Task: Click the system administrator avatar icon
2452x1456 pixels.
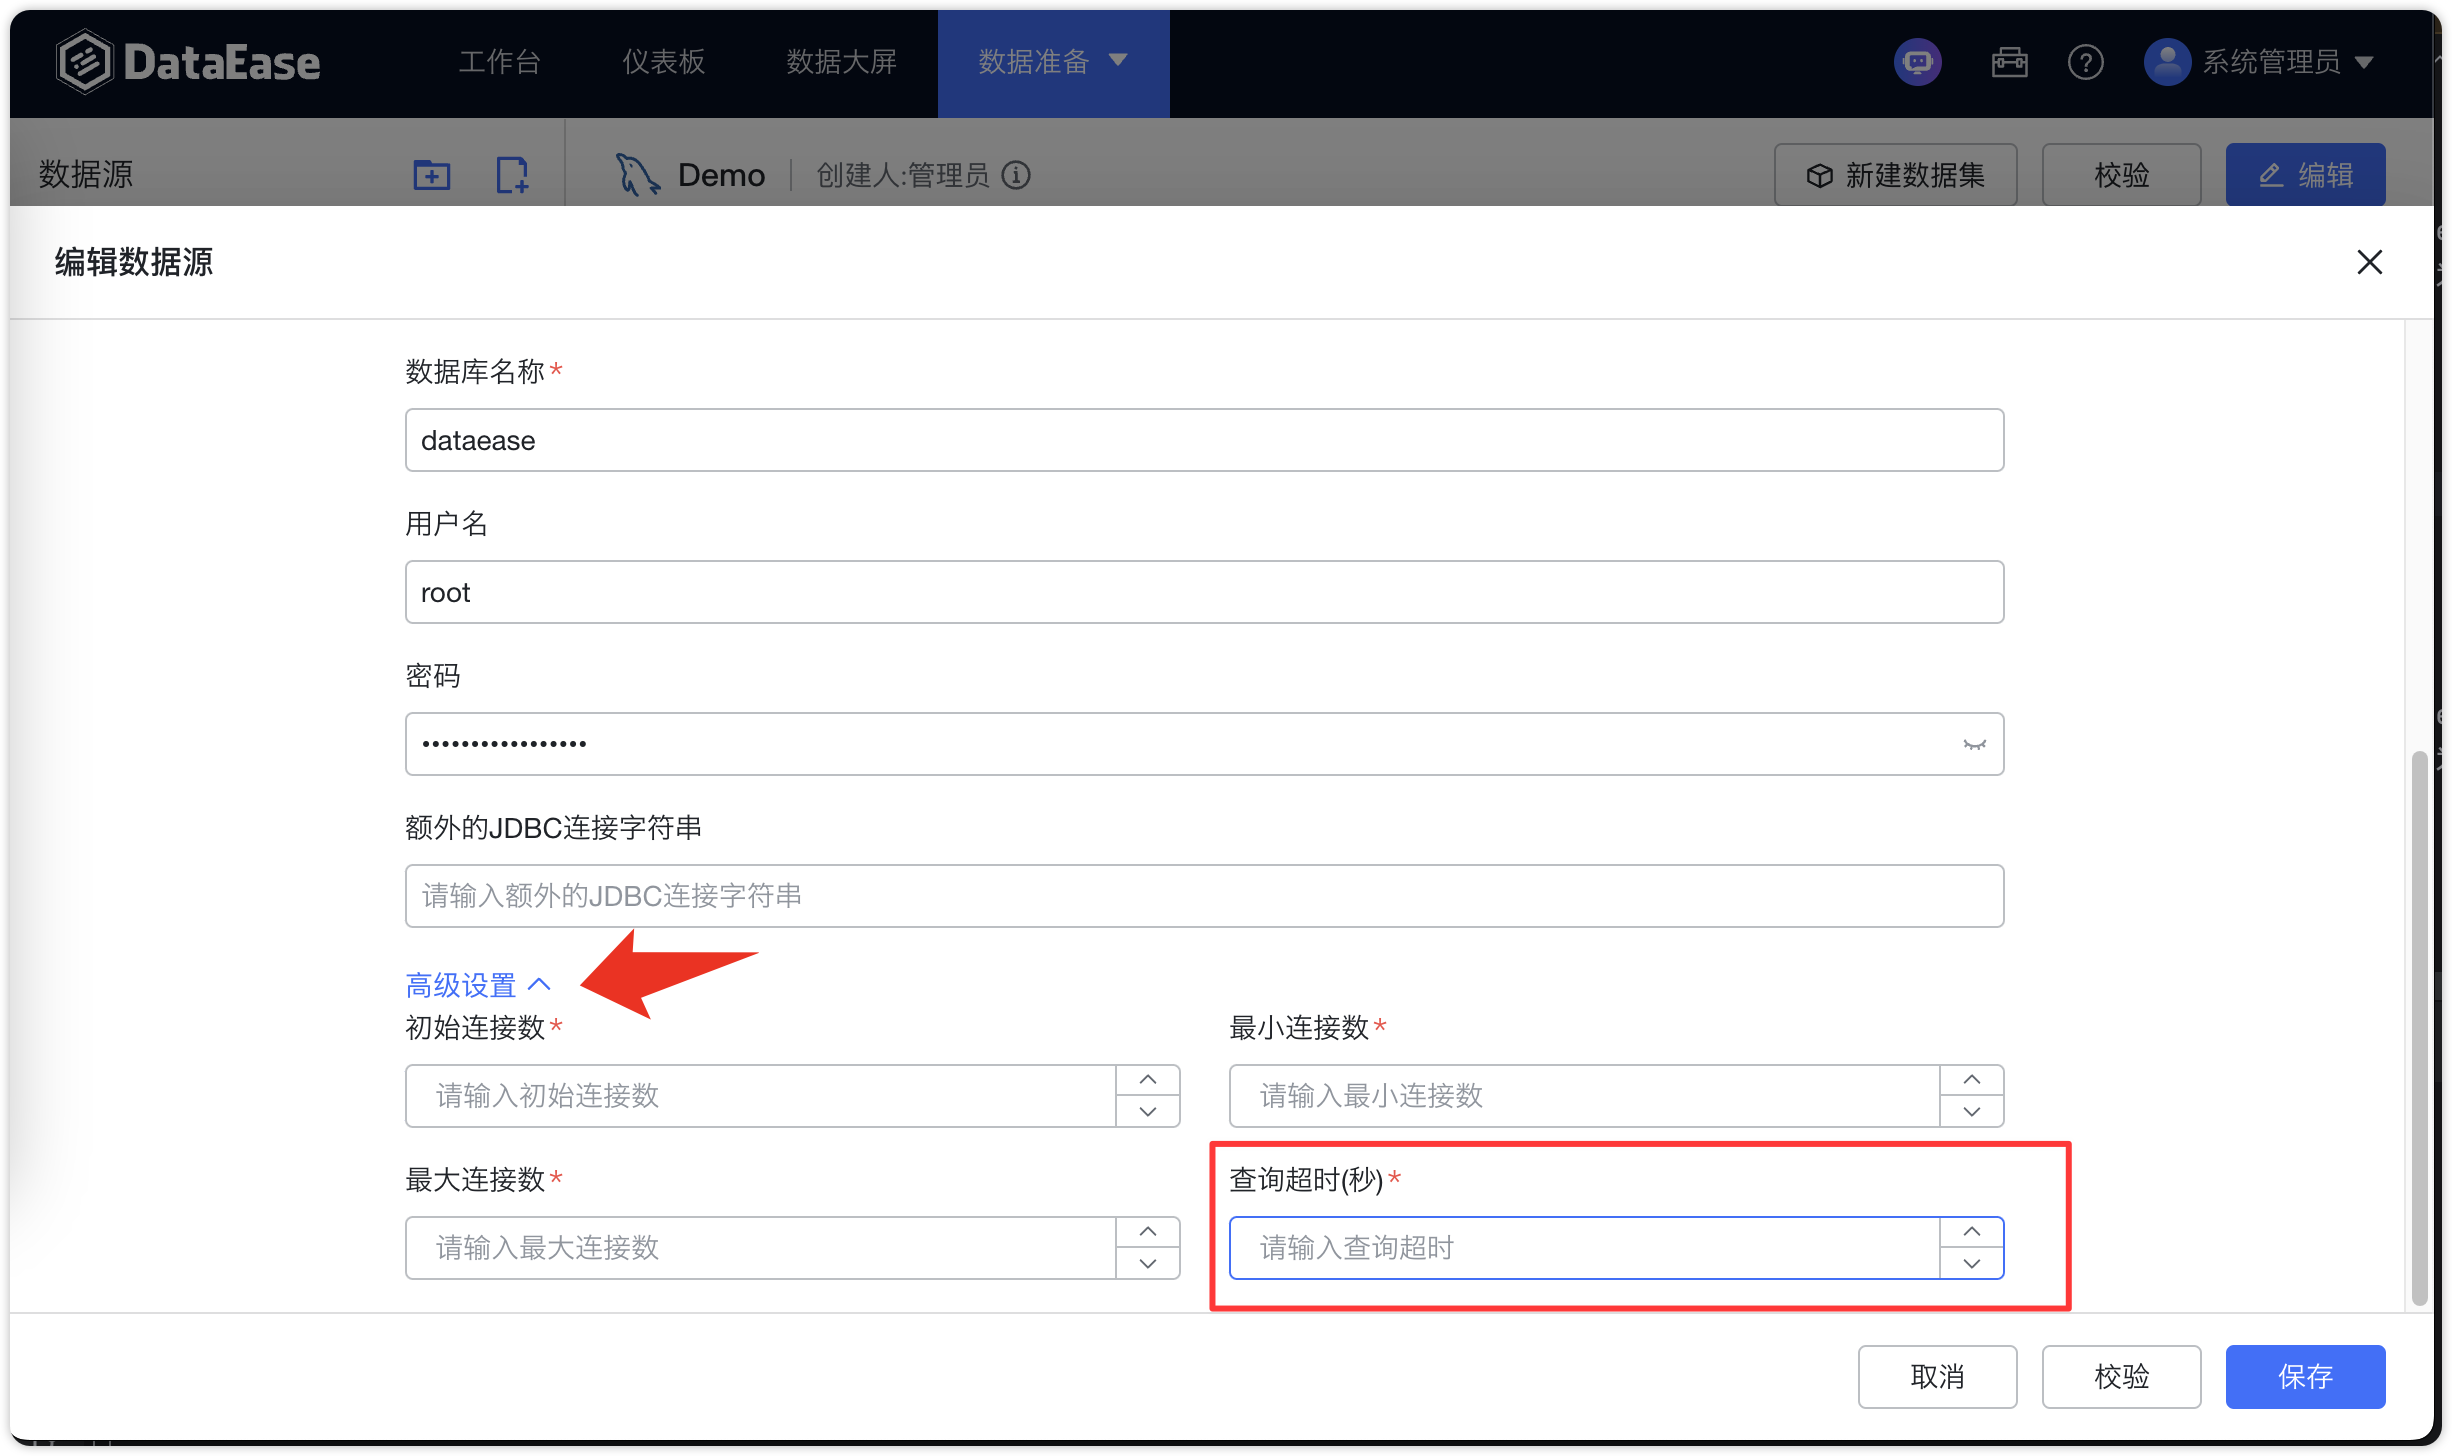Action: (x=2166, y=62)
